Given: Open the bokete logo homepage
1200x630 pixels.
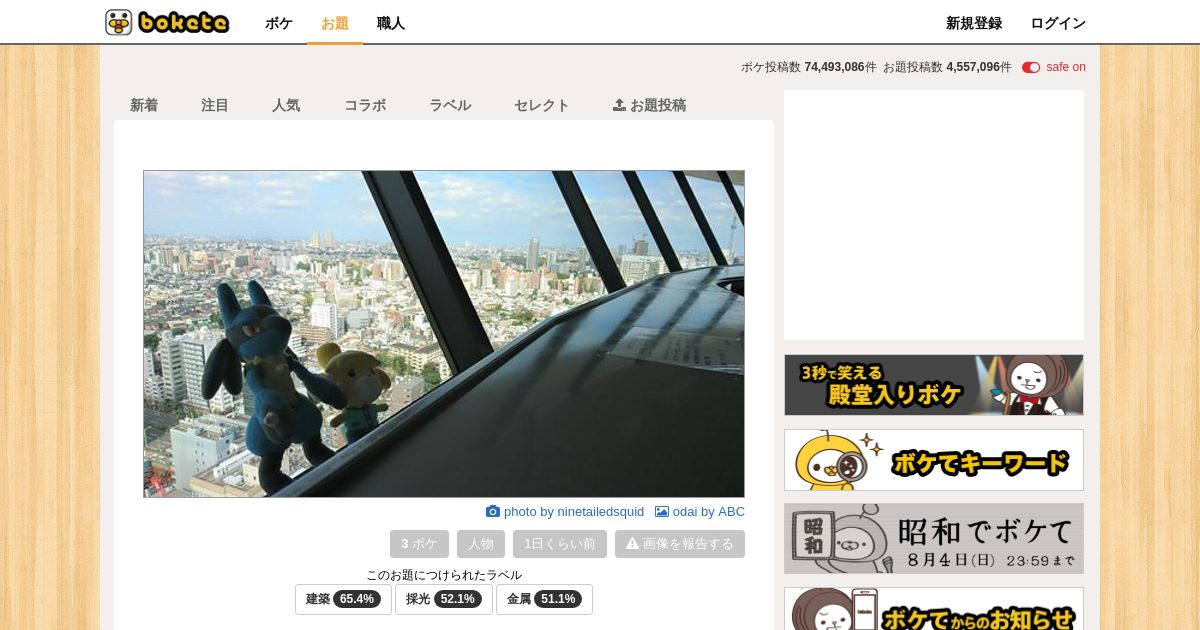Looking at the screenshot, I should pos(167,22).
